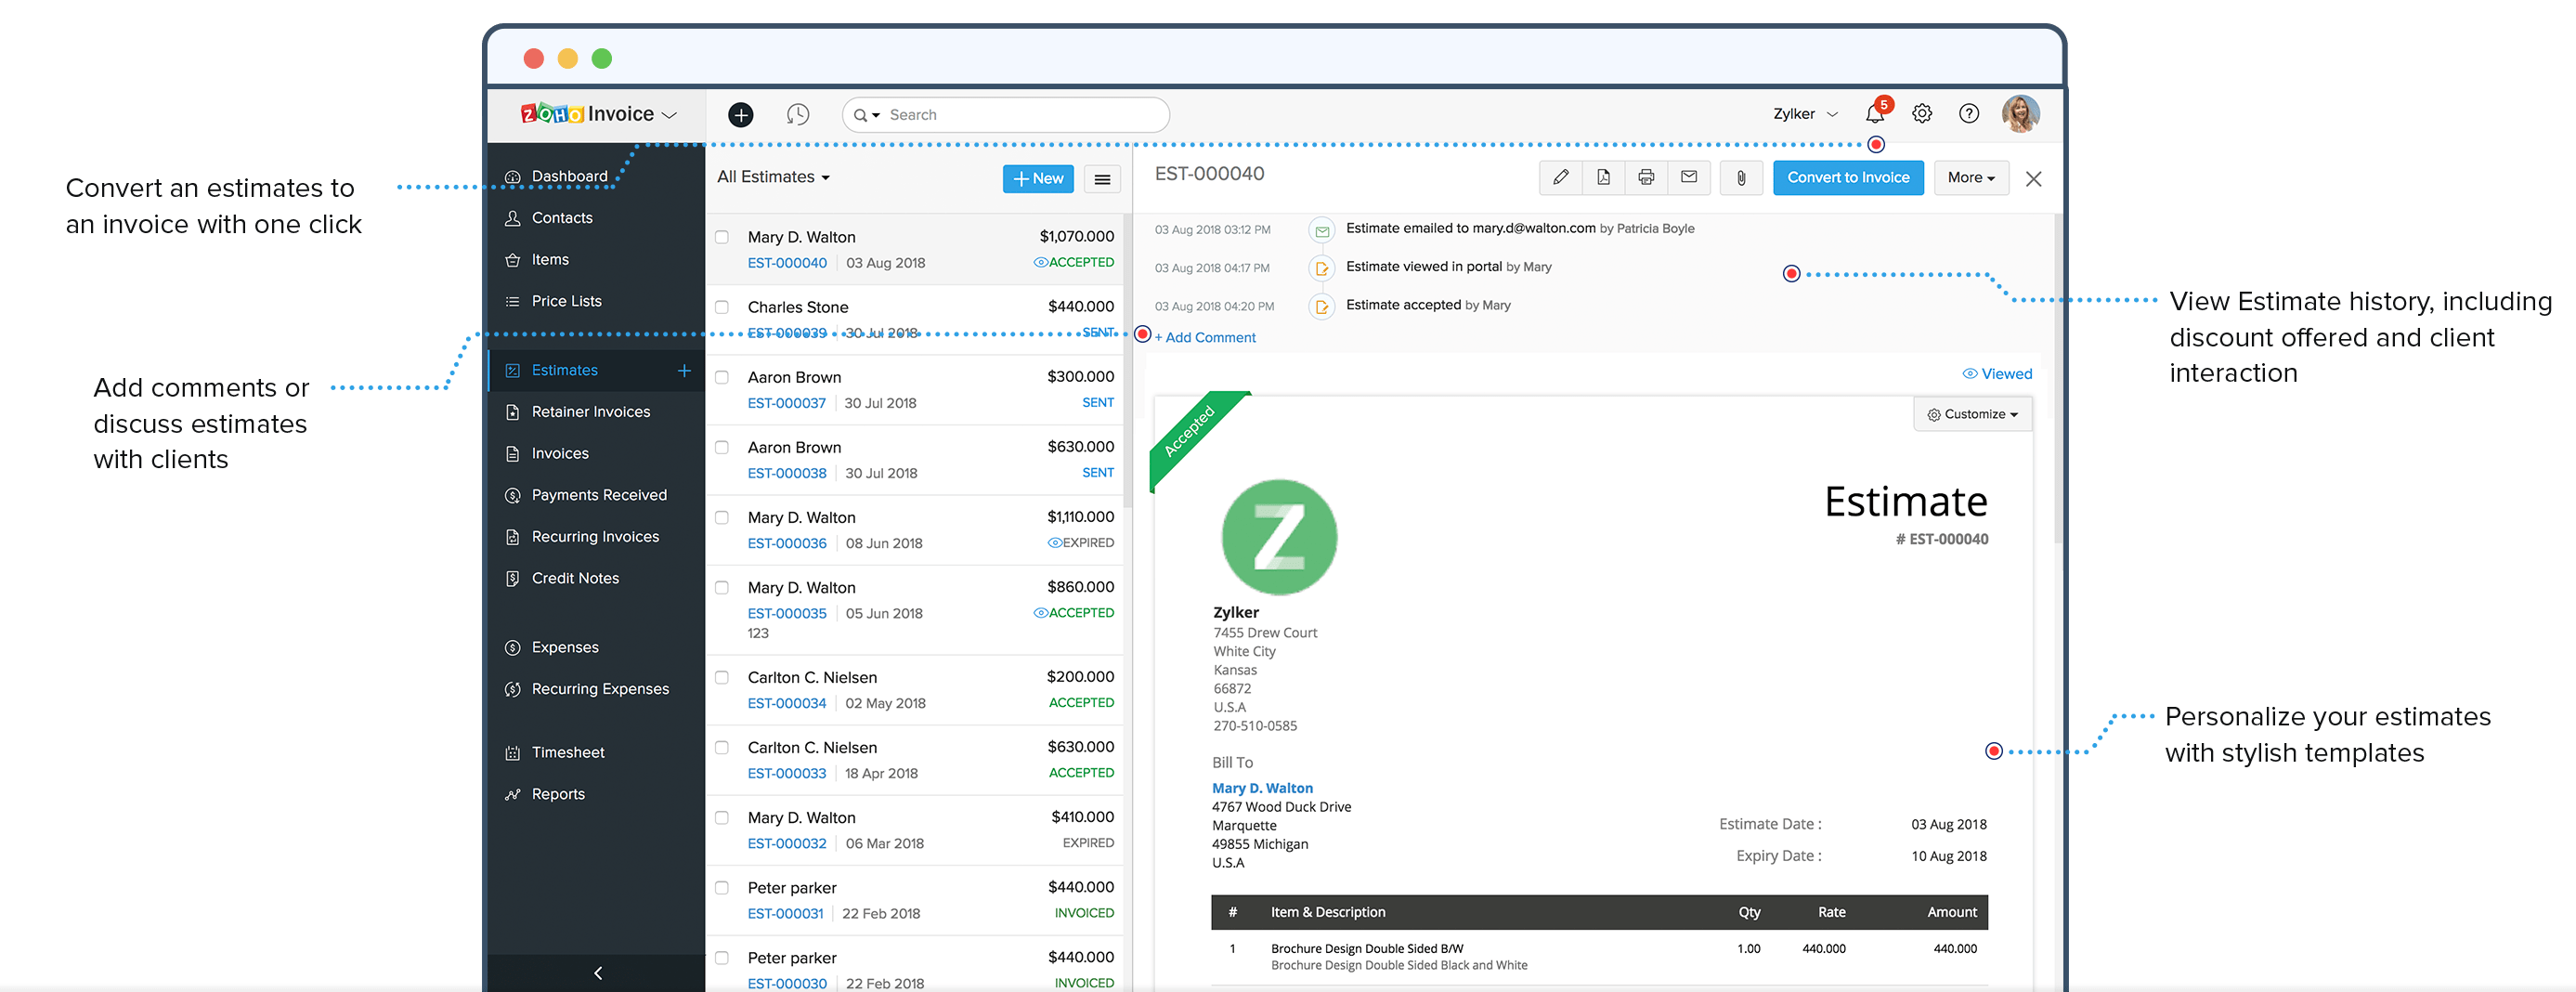Click the New estimate button
This screenshot has height=992, width=2576.
1038,179
